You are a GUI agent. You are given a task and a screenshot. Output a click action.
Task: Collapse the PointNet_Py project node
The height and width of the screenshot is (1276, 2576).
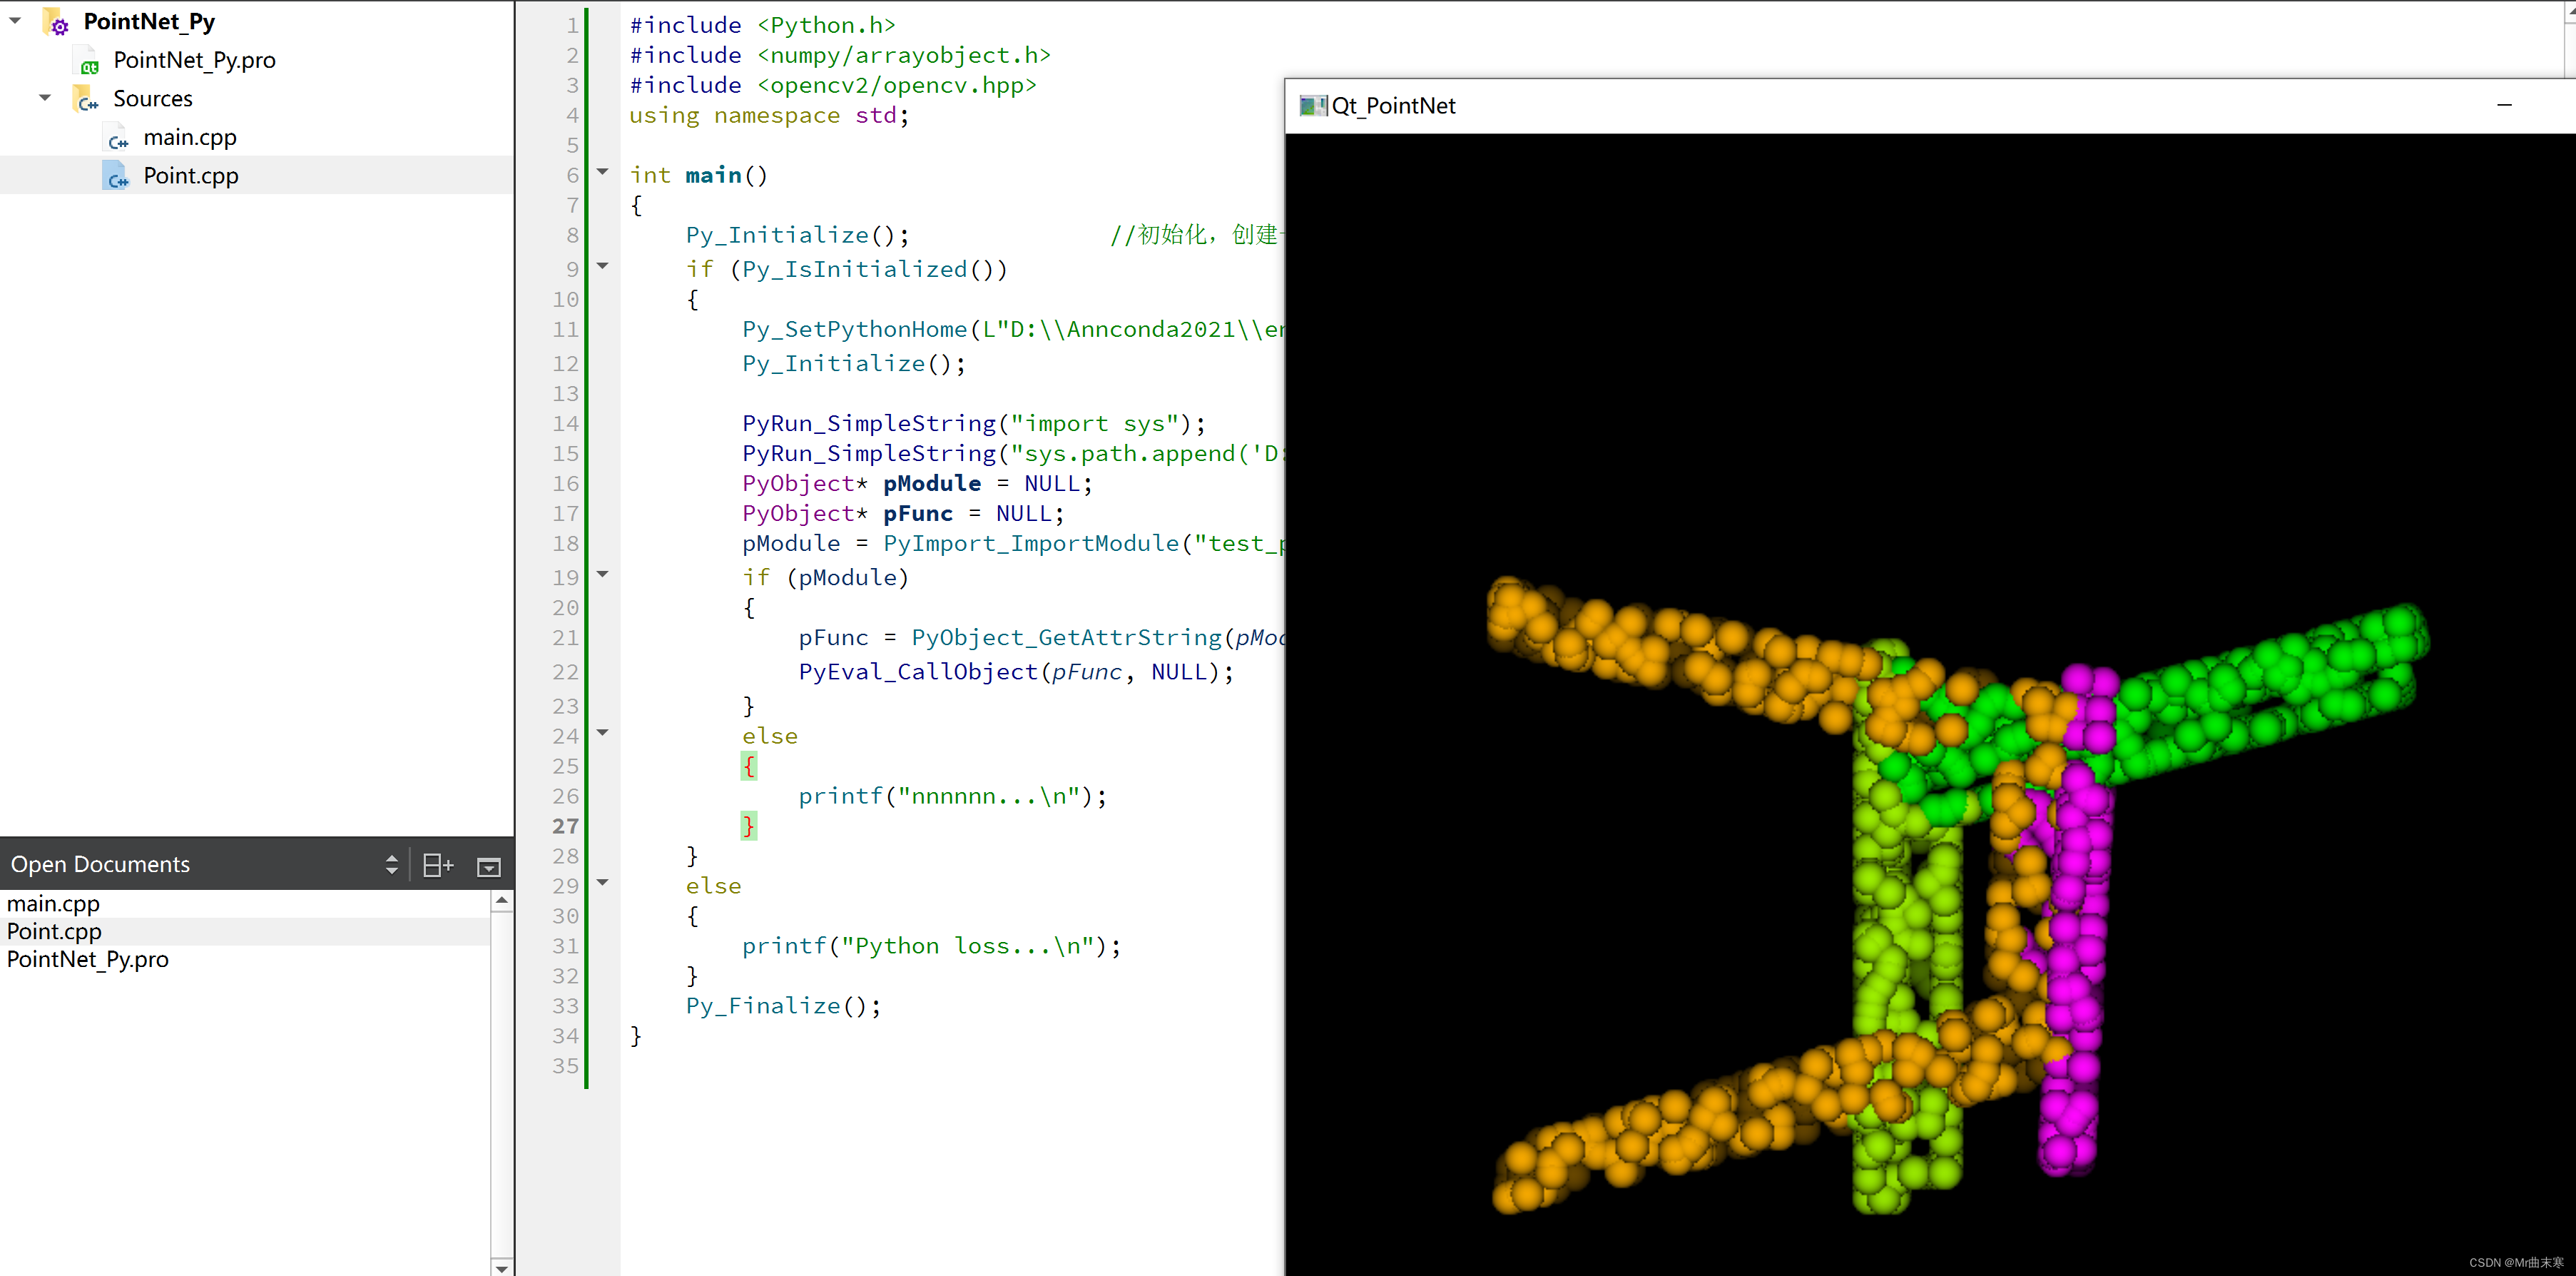point(14,21)
